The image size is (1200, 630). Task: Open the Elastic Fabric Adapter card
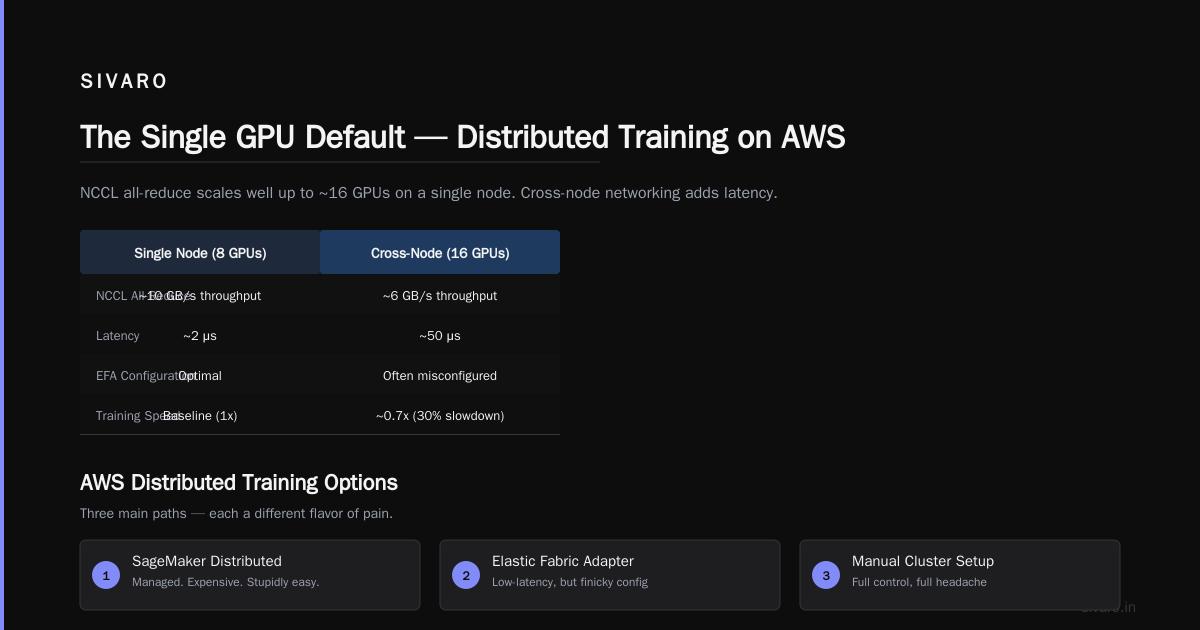pos(610,575)
